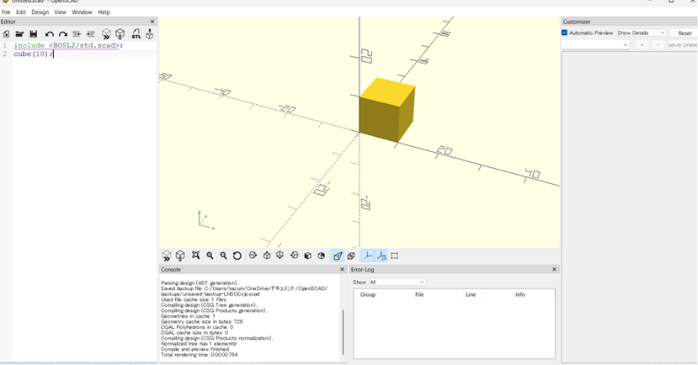Switch to the Left view icon
The image size is (698, 365).
(x=294, y=256)
